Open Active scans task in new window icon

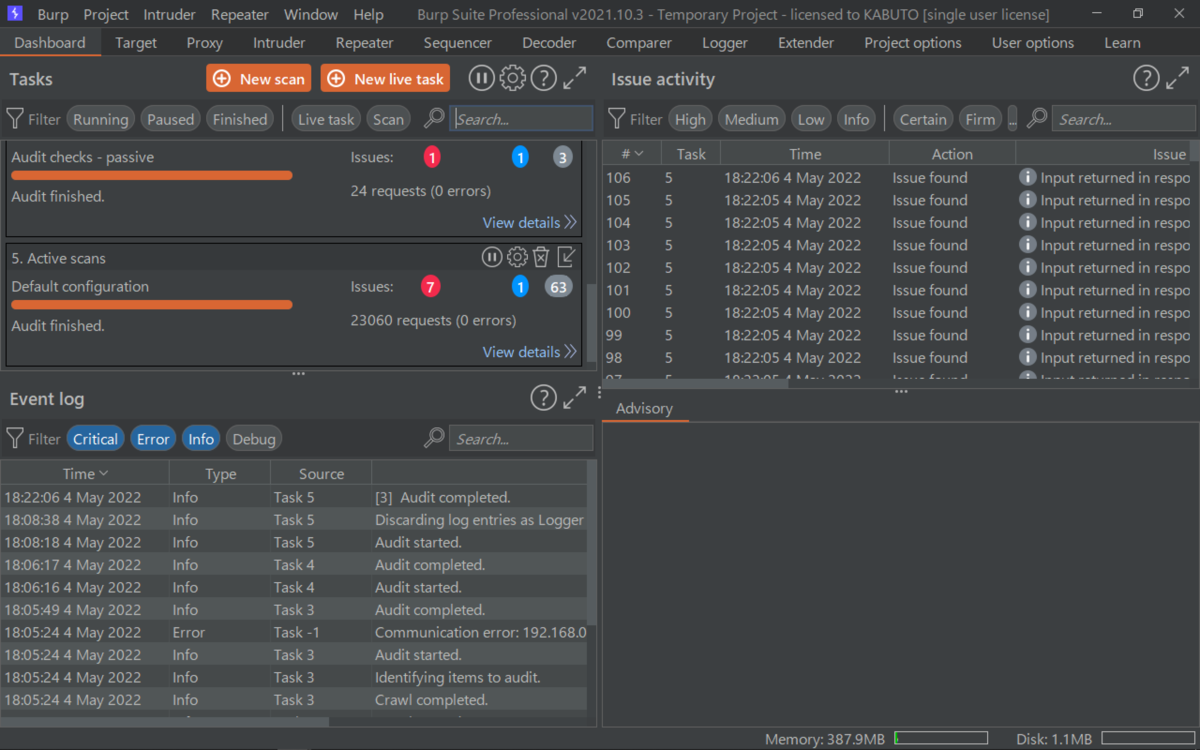coord(566,257)
